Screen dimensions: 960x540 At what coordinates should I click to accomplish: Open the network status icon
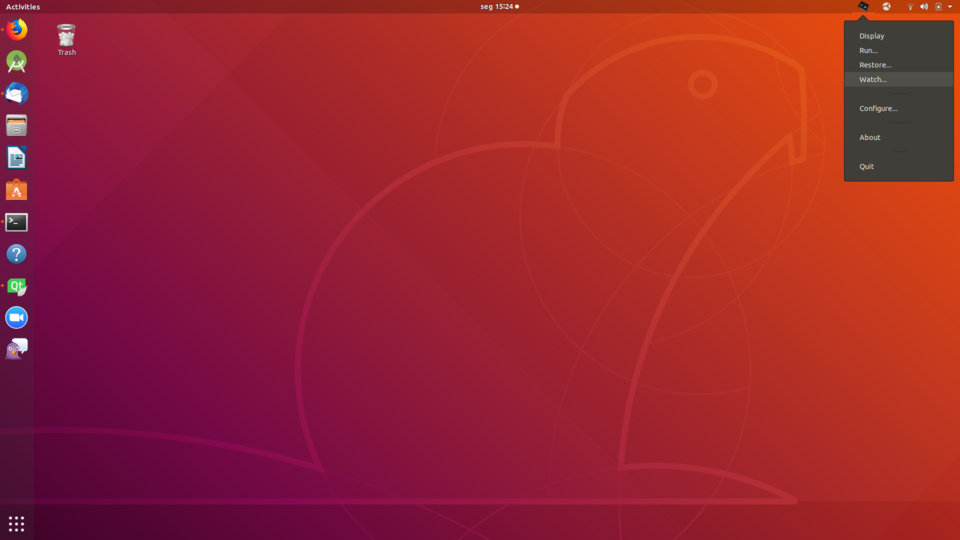tap(910, 7)
